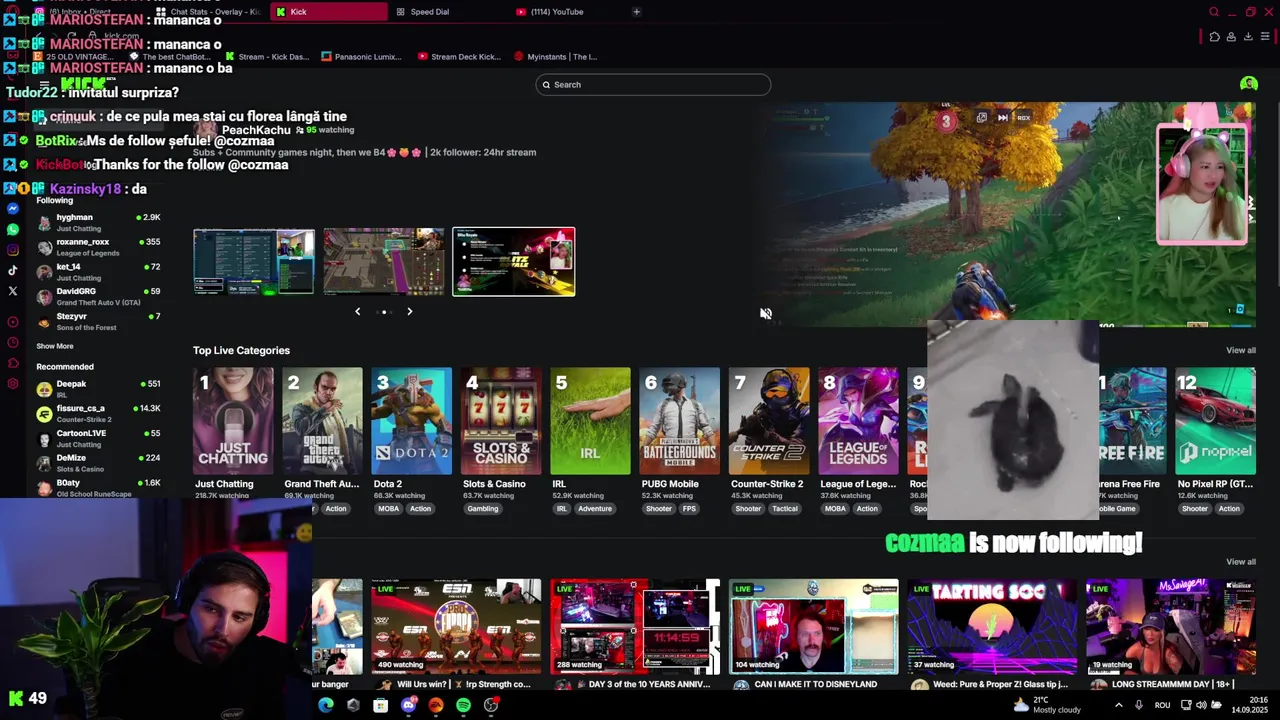The image size is (1280, 720).
Task: Open fissure_cs_a recommended channel
Action: 98,413
